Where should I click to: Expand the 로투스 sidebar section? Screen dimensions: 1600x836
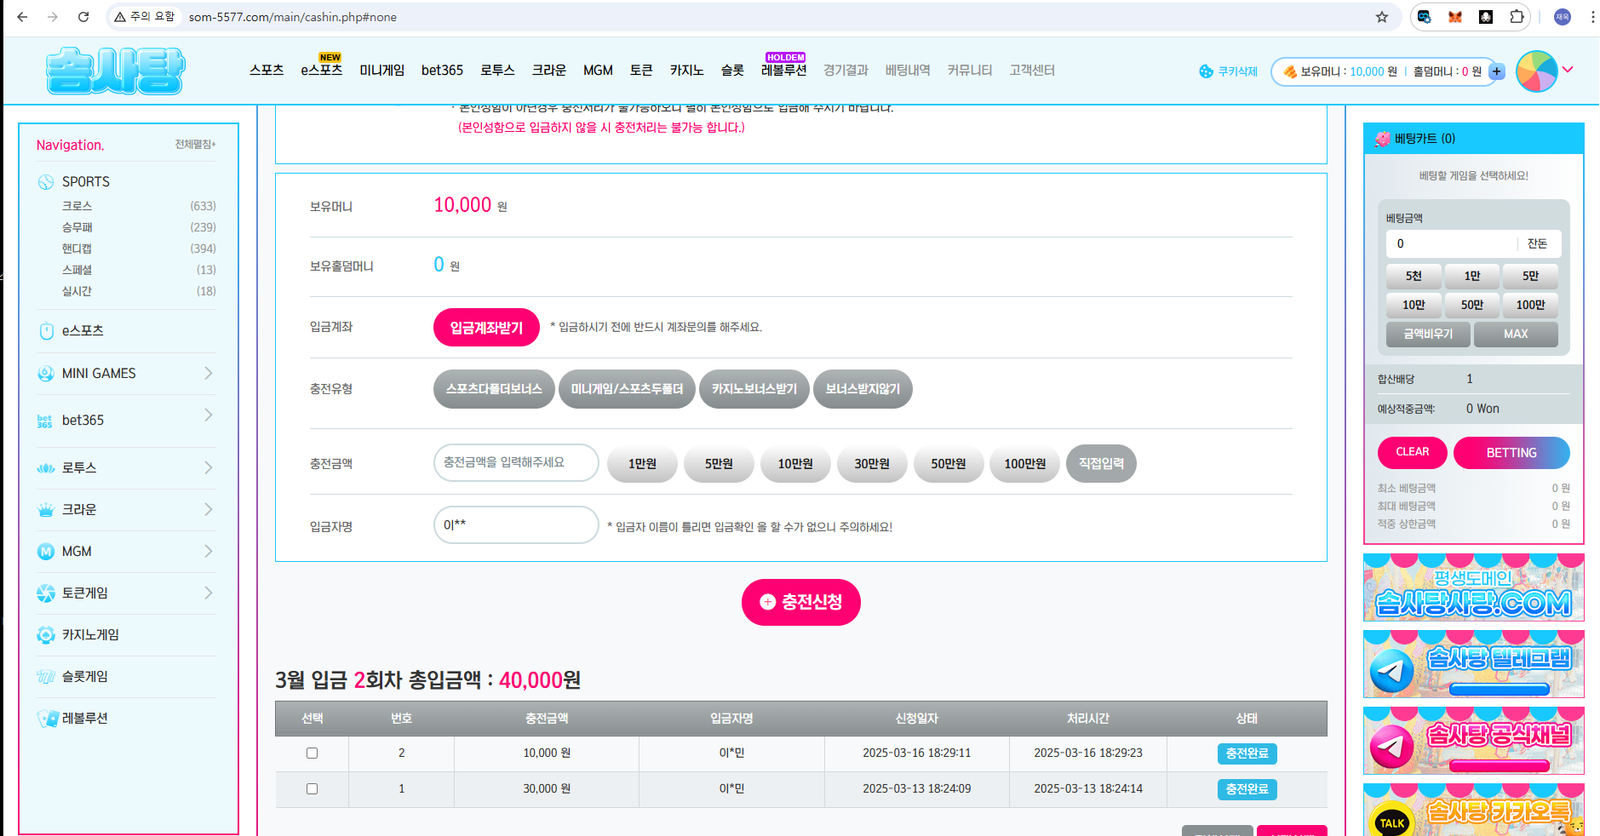208,468
